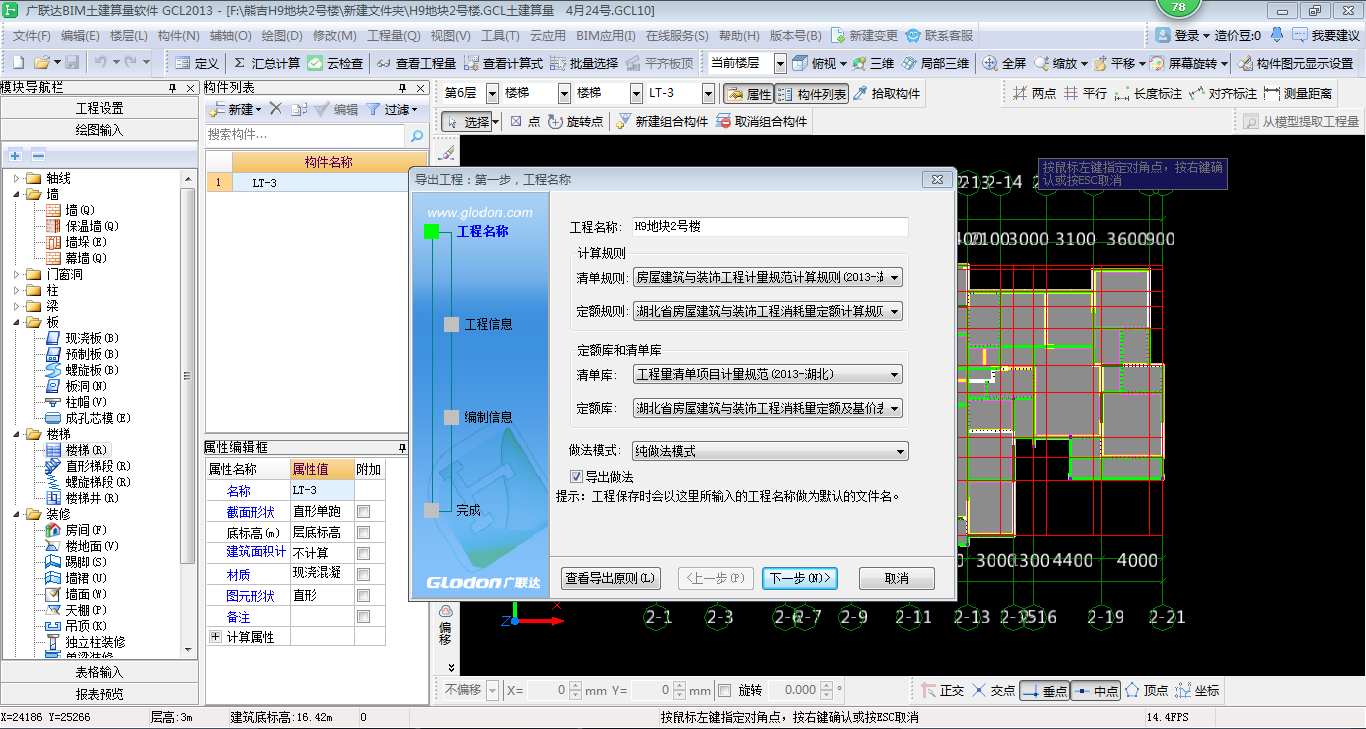Check 附加 box for 建筑面积计 row
The height and width of the screenshot is (729, 1366).
tap(364, 553)
